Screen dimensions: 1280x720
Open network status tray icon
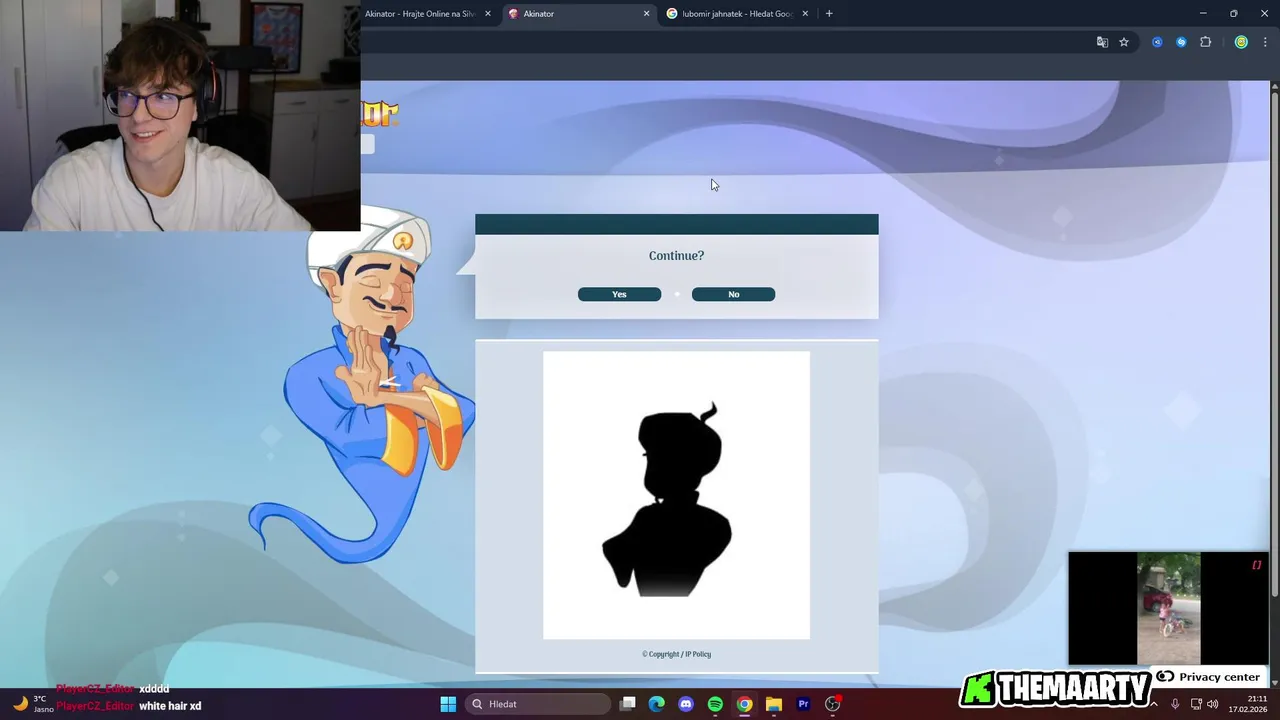[x=1196, y=704]
